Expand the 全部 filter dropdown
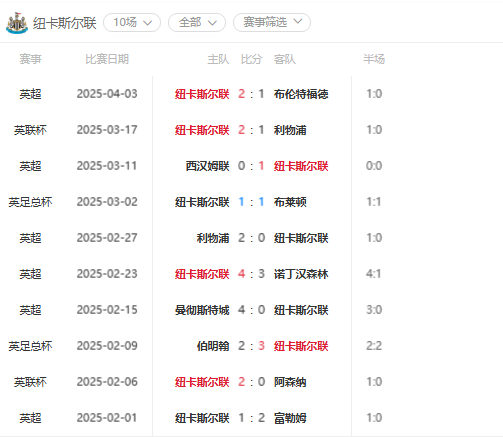 coord(197,23)
